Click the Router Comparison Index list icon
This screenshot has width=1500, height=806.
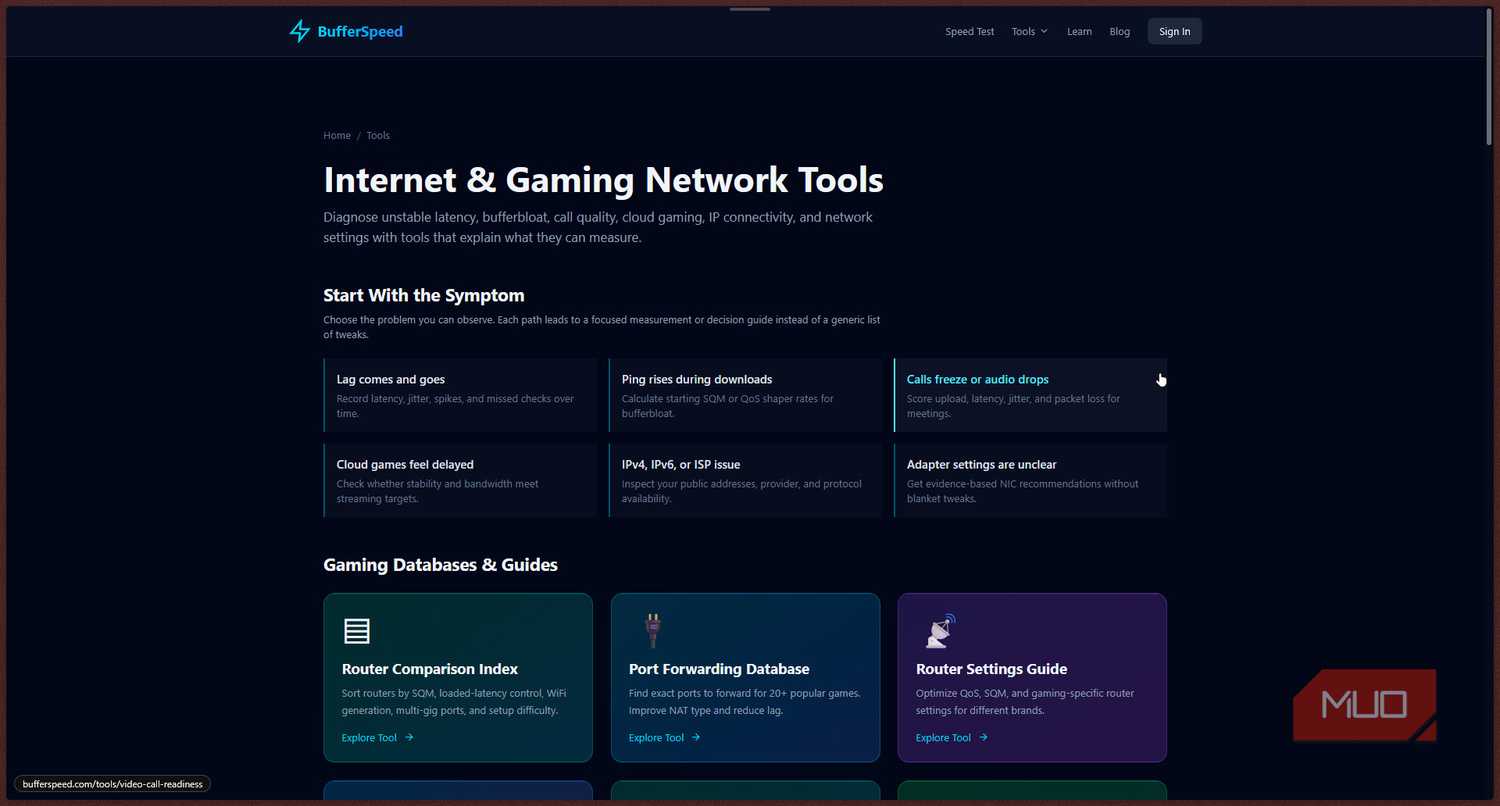click(x=357, y=631)
